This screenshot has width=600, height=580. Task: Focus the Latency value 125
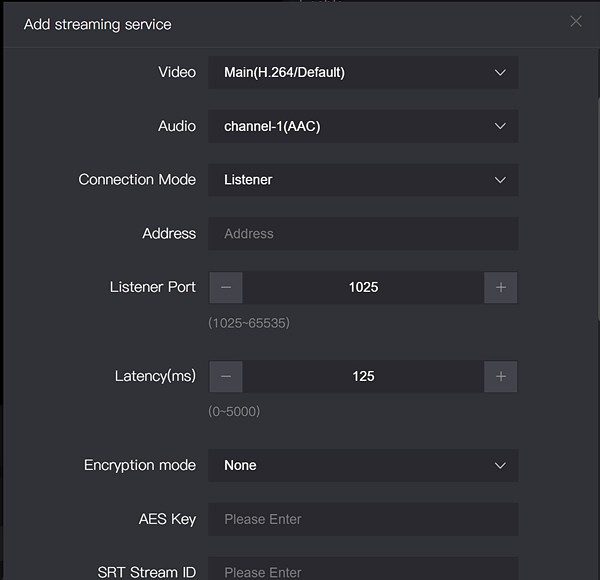click(x=363, y=376)
